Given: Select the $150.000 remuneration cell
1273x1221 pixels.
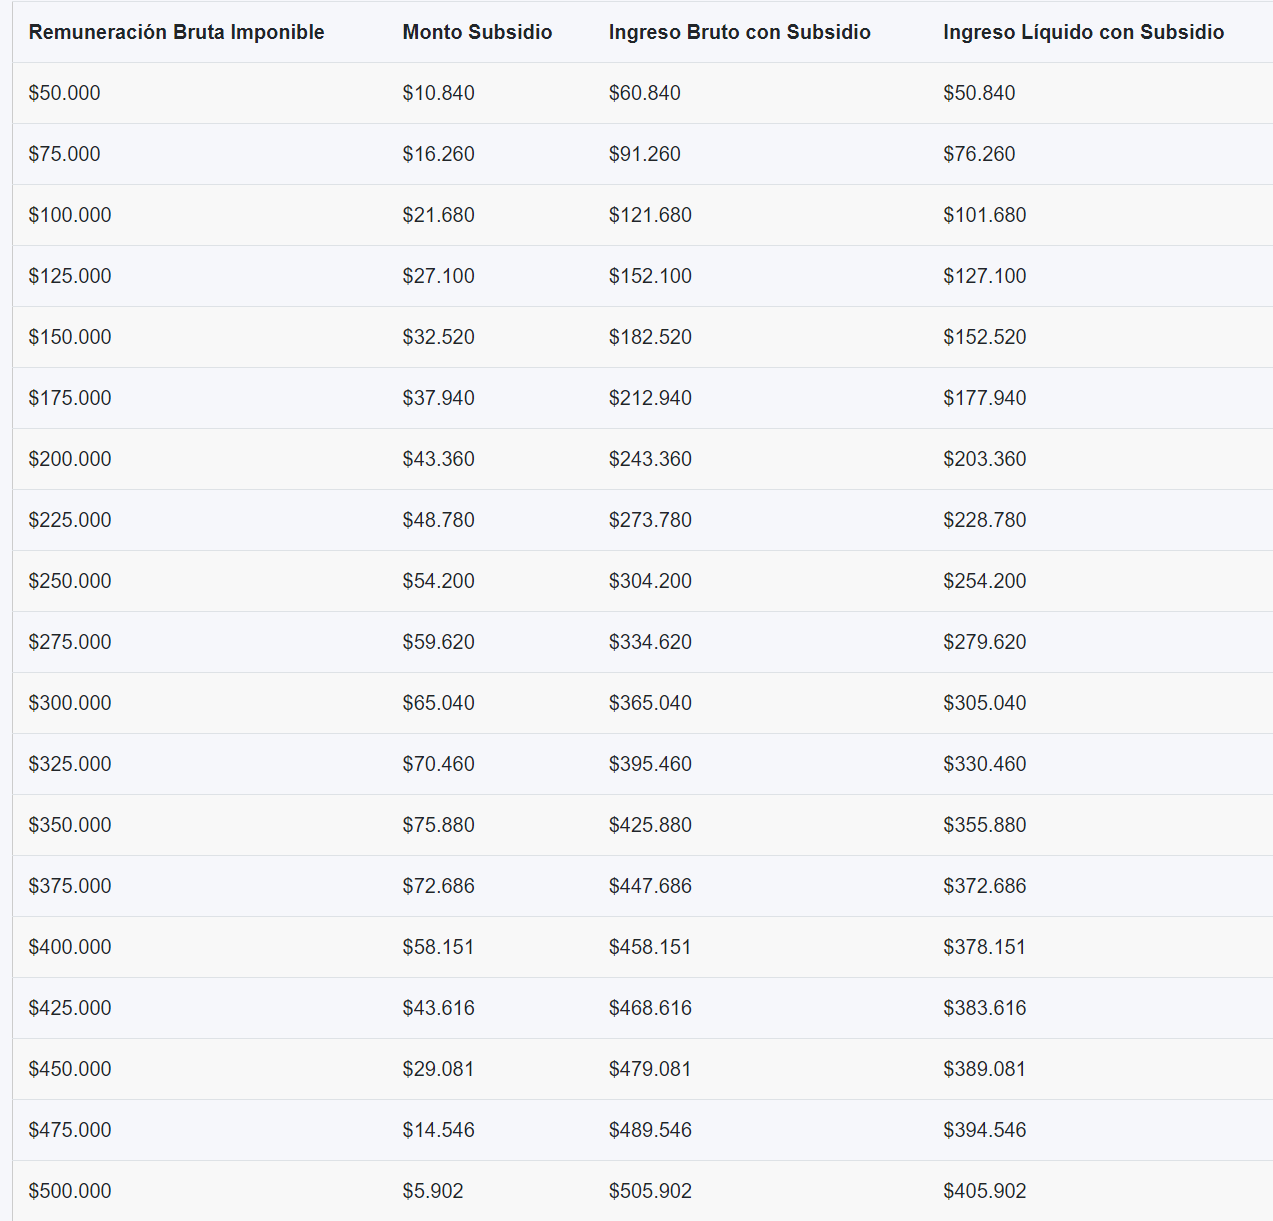Looking at the screenshot, I should (70, 337).
